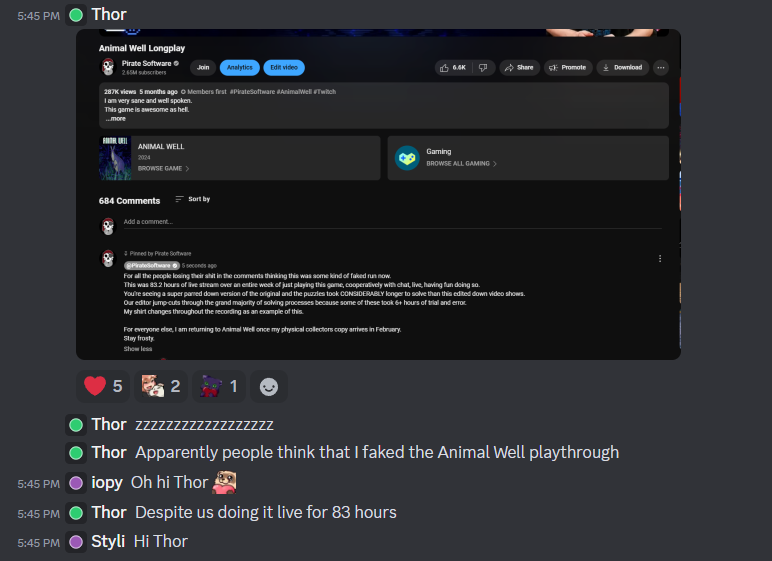Toggle the second emoji reaction with count 2
The width and height of the screenshot is (772, 561).
coord(161,386)
